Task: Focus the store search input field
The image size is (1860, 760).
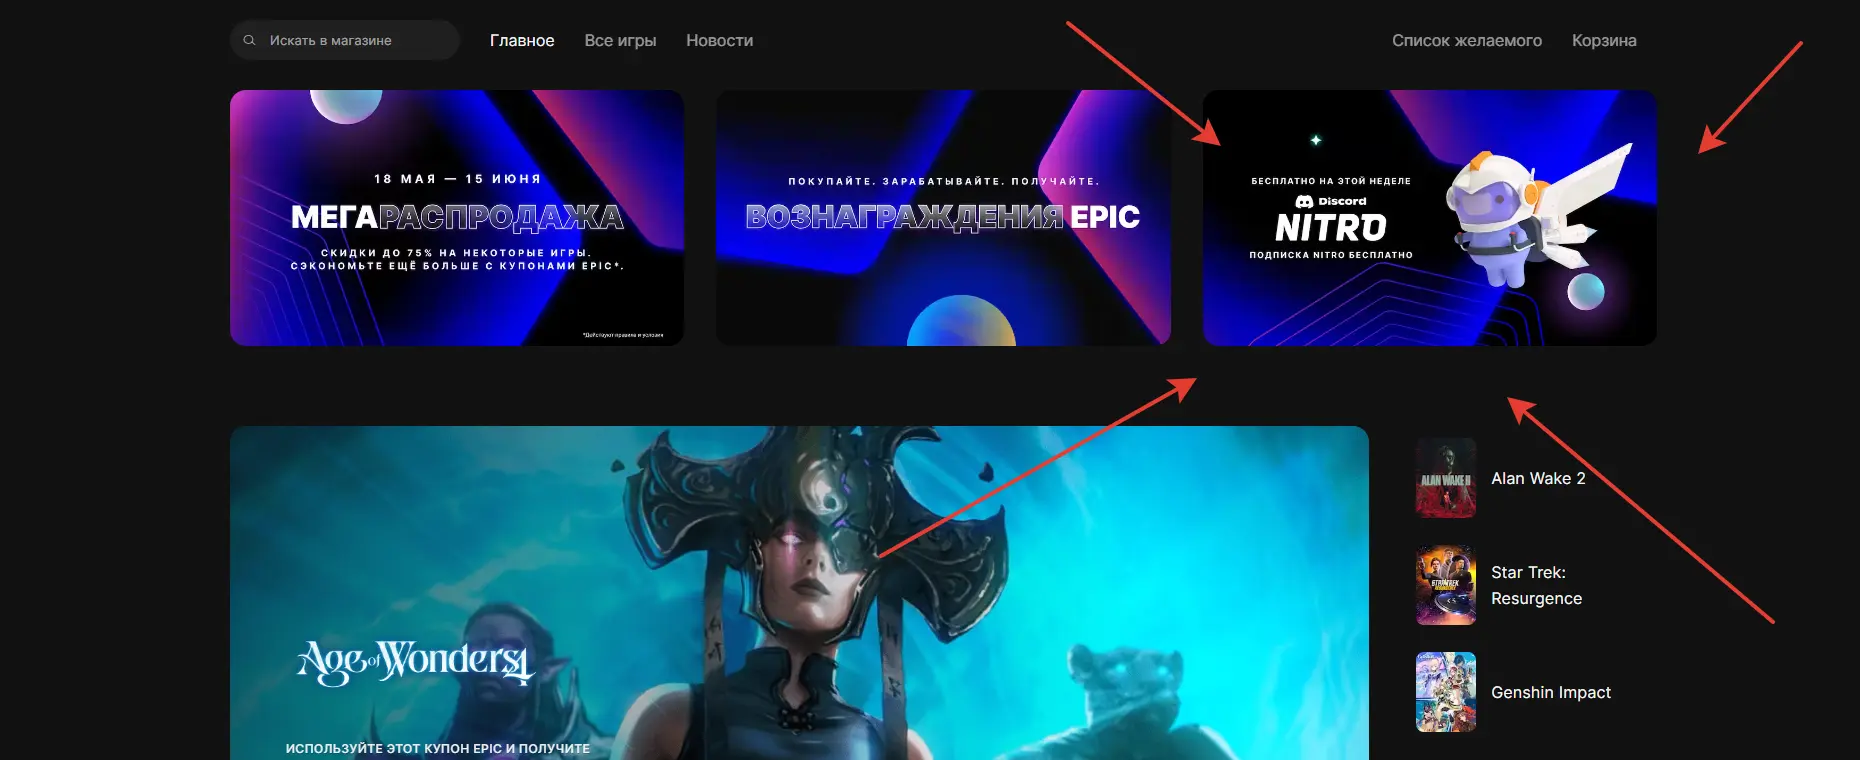Action: 345,40
